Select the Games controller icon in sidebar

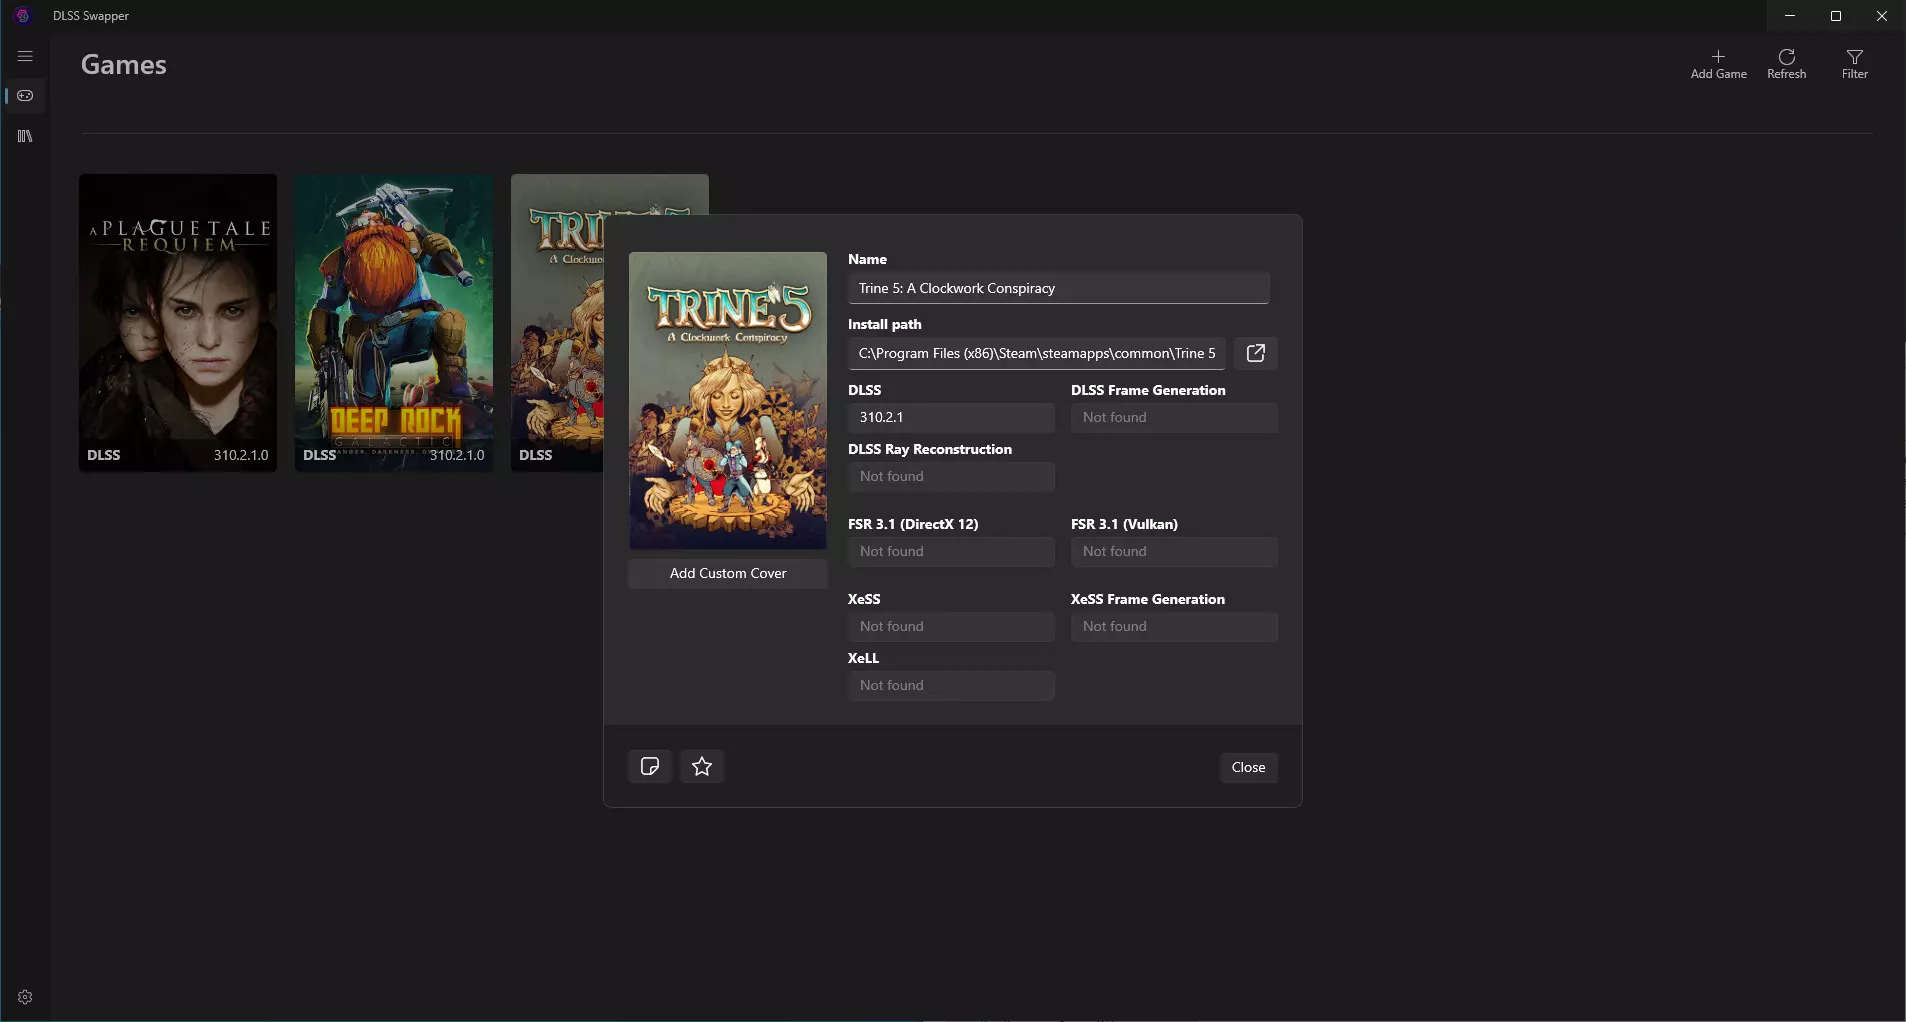point(25,96)
